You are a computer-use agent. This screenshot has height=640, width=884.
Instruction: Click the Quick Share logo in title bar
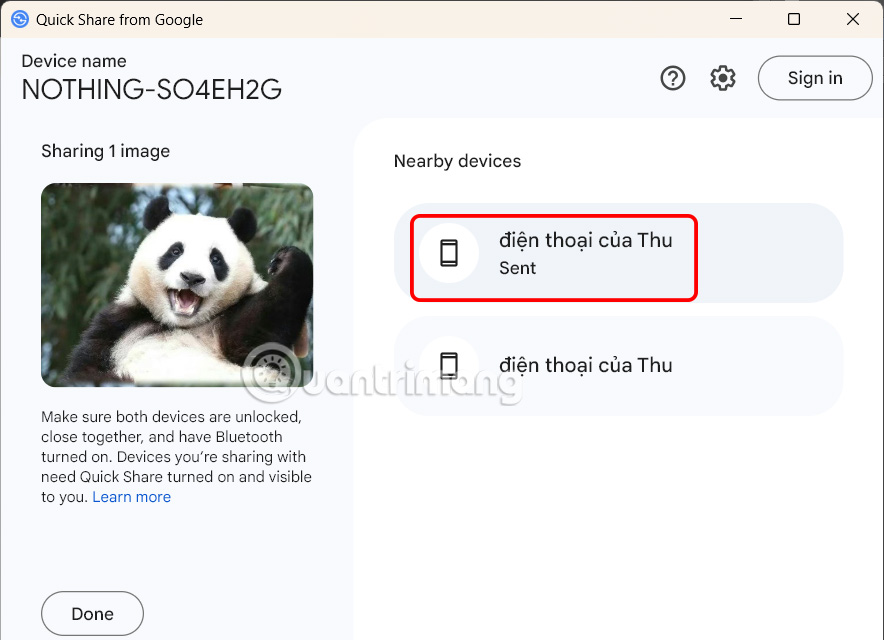17,19
